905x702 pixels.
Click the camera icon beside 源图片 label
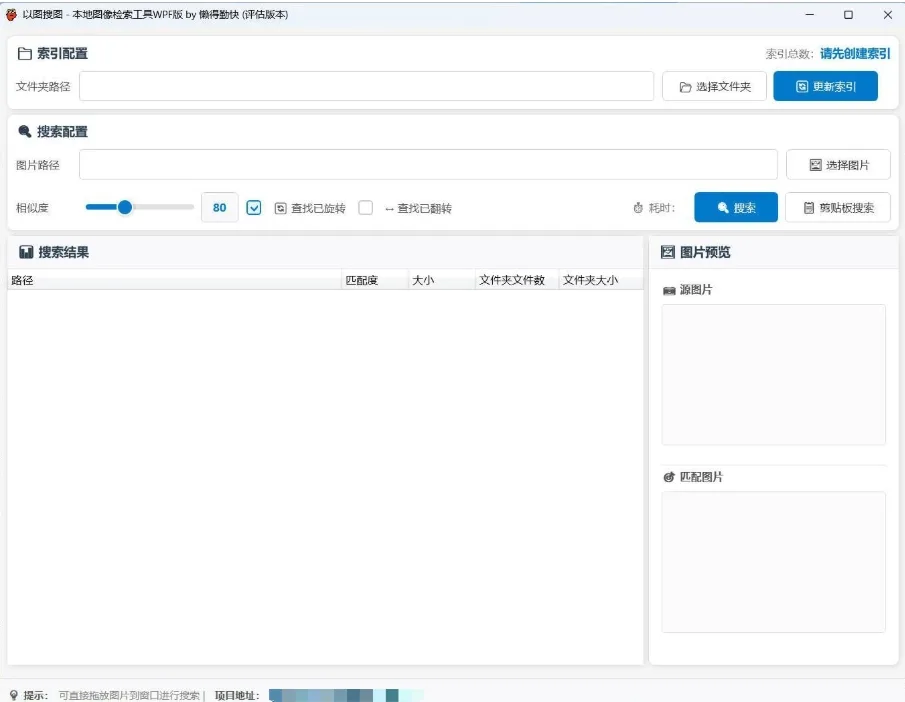(668, 290)
